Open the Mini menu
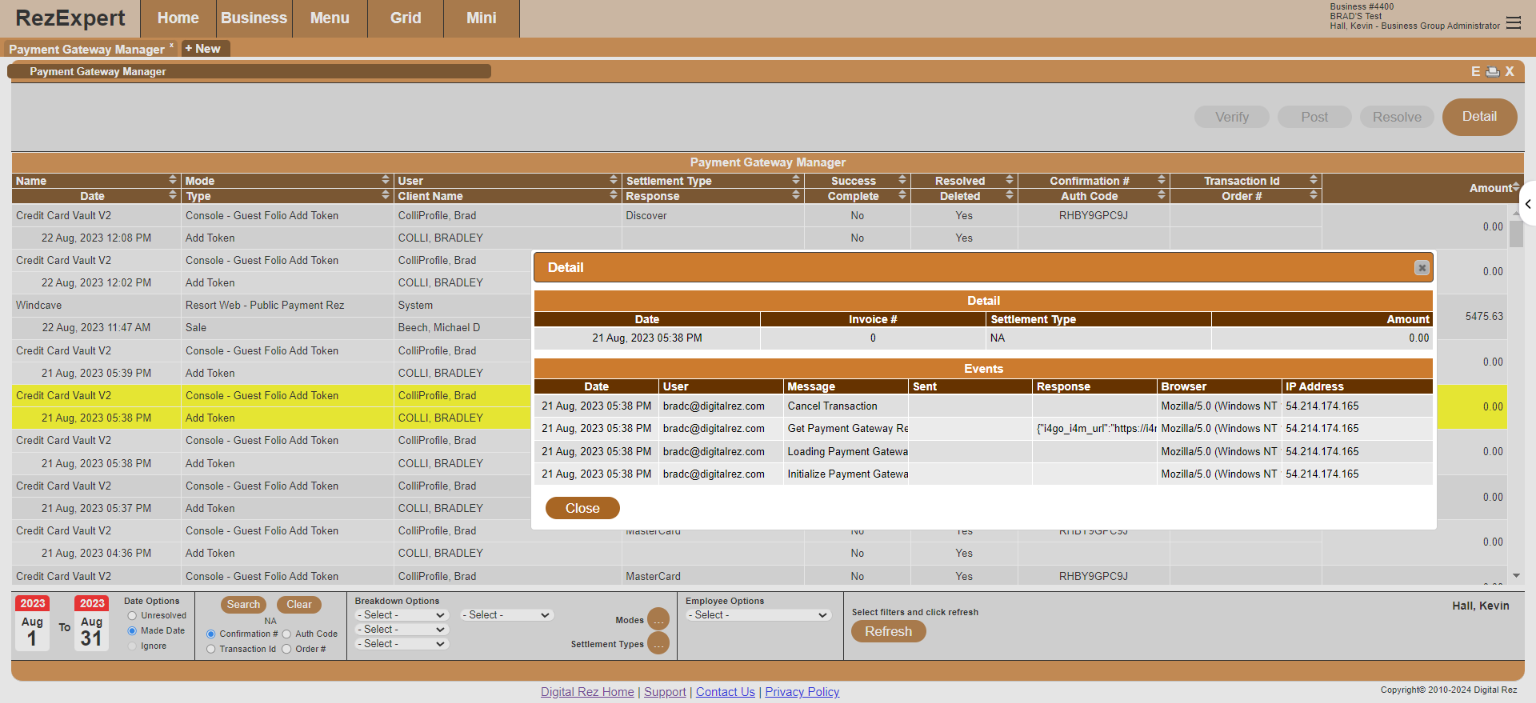1536x703 pixels. point(481,18)
